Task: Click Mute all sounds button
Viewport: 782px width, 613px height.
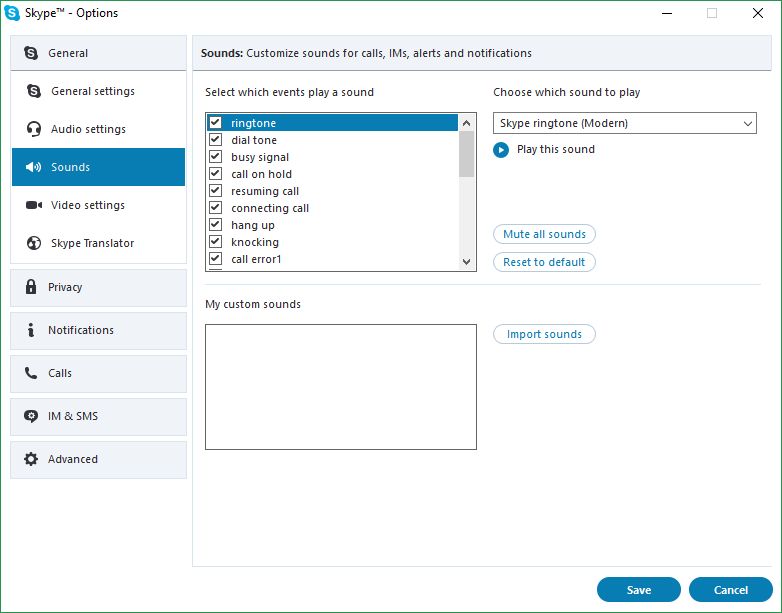Action: [544, 234]
